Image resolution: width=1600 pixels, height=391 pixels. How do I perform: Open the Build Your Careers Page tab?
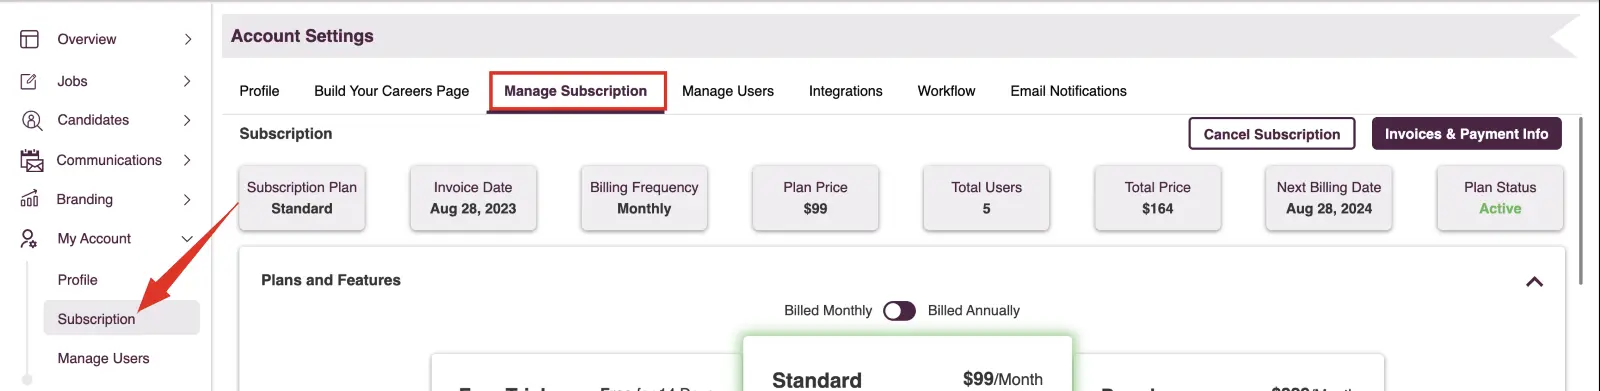point(392,91)
